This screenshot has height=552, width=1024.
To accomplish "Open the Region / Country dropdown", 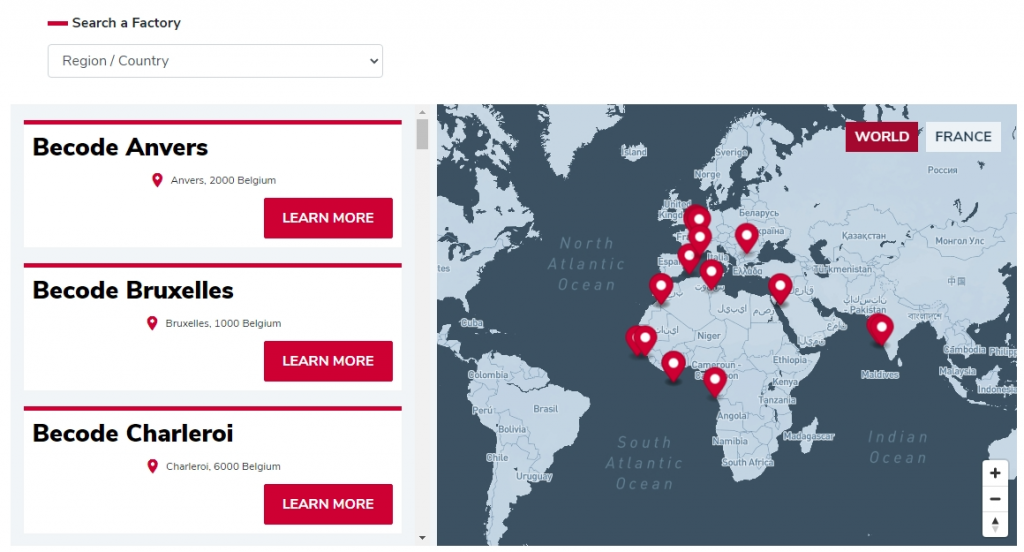I will pos(215,61).
